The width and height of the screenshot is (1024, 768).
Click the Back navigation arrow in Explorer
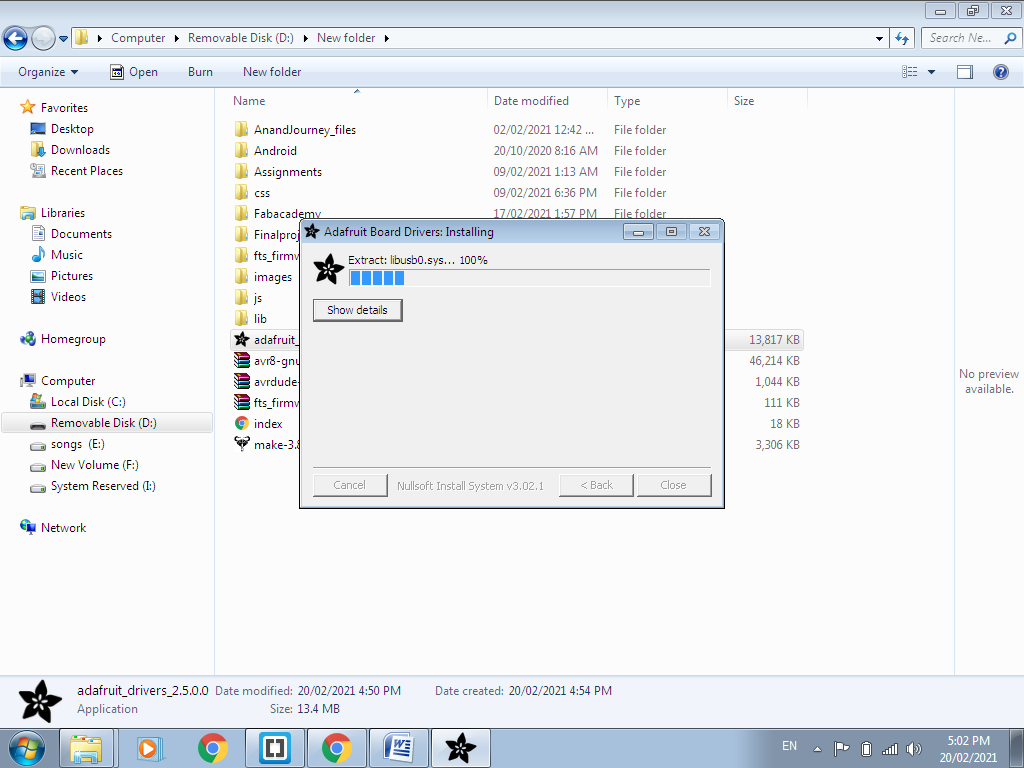(16, 39)
